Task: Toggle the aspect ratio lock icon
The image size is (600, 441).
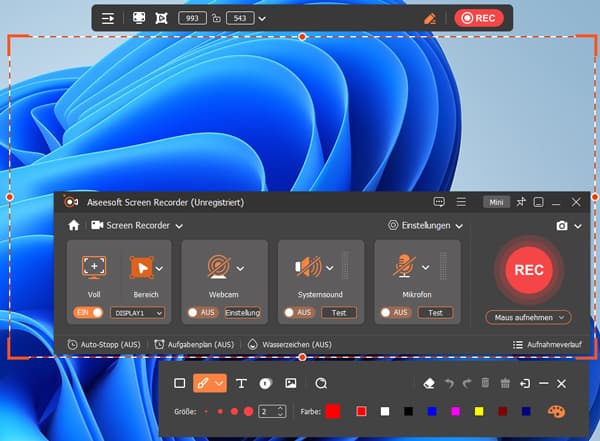Action: click(x=216, y=18)
